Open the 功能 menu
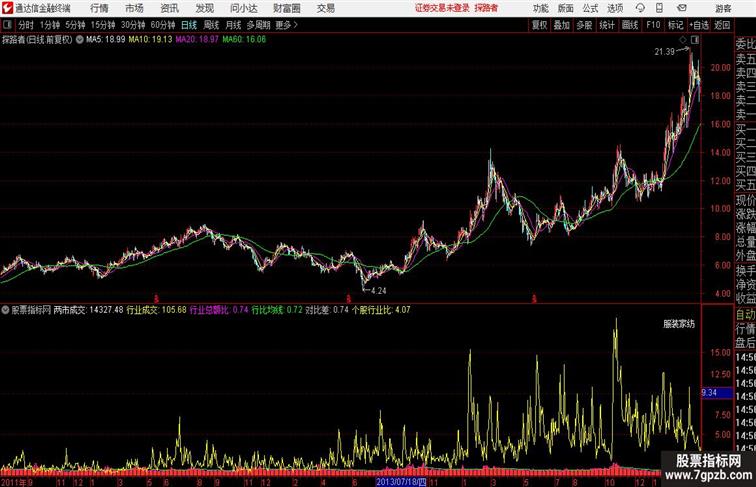 540,8
